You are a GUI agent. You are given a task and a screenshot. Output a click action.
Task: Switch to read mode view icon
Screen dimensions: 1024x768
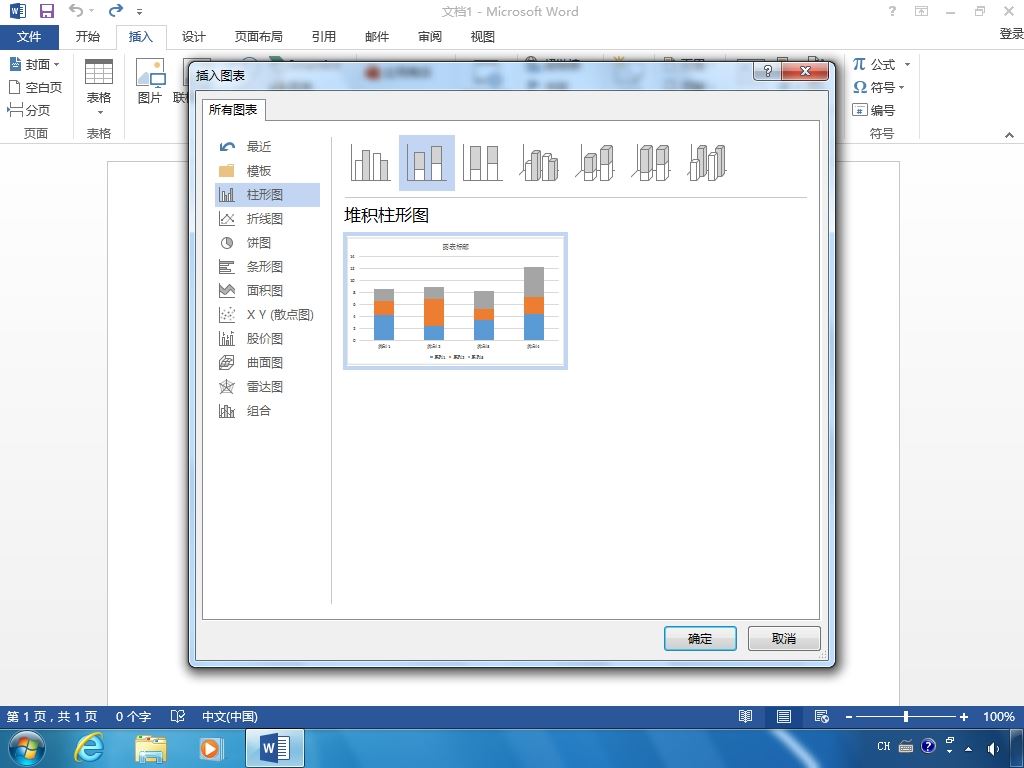(x=745, y=716)
